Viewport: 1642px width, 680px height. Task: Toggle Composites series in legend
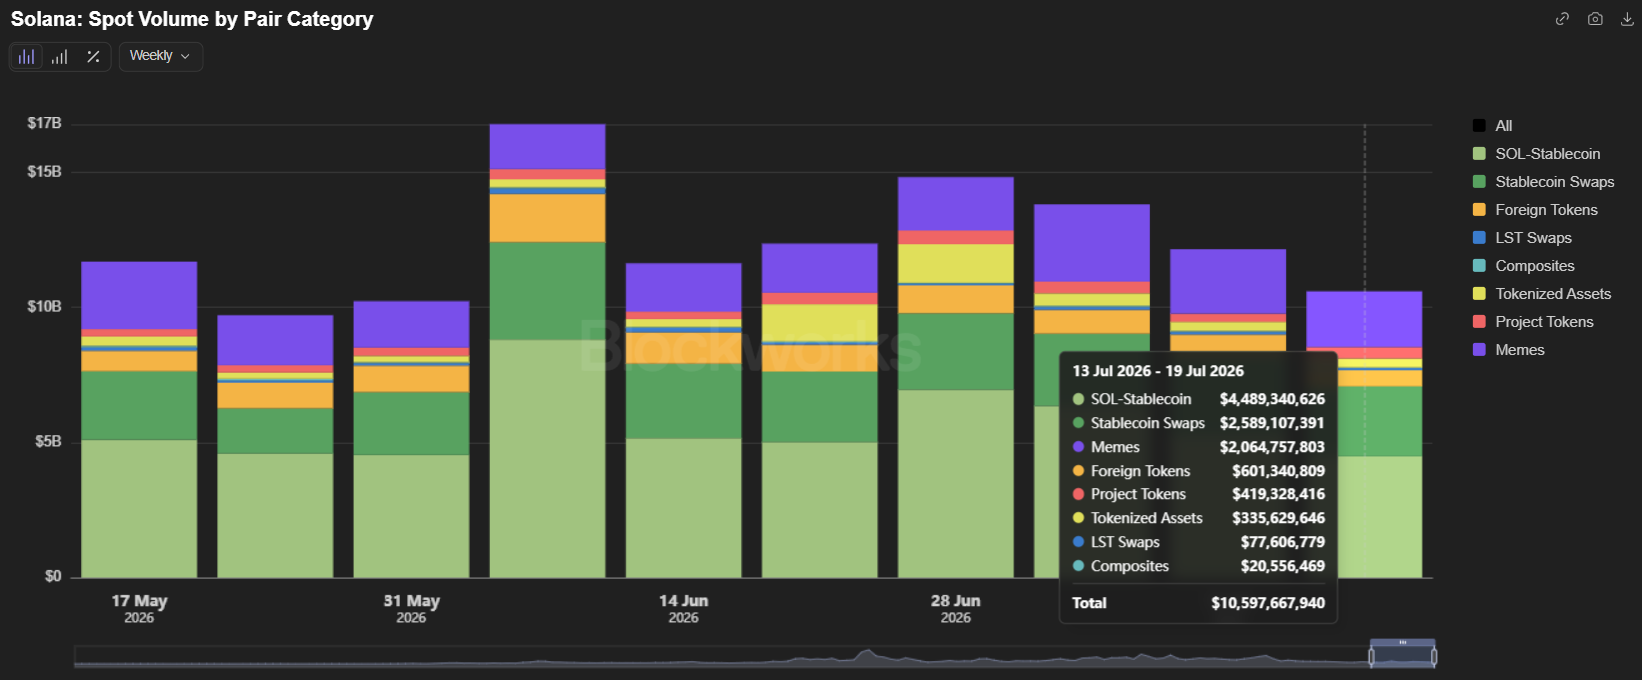pyautogui.click(x=1524, y=266)
